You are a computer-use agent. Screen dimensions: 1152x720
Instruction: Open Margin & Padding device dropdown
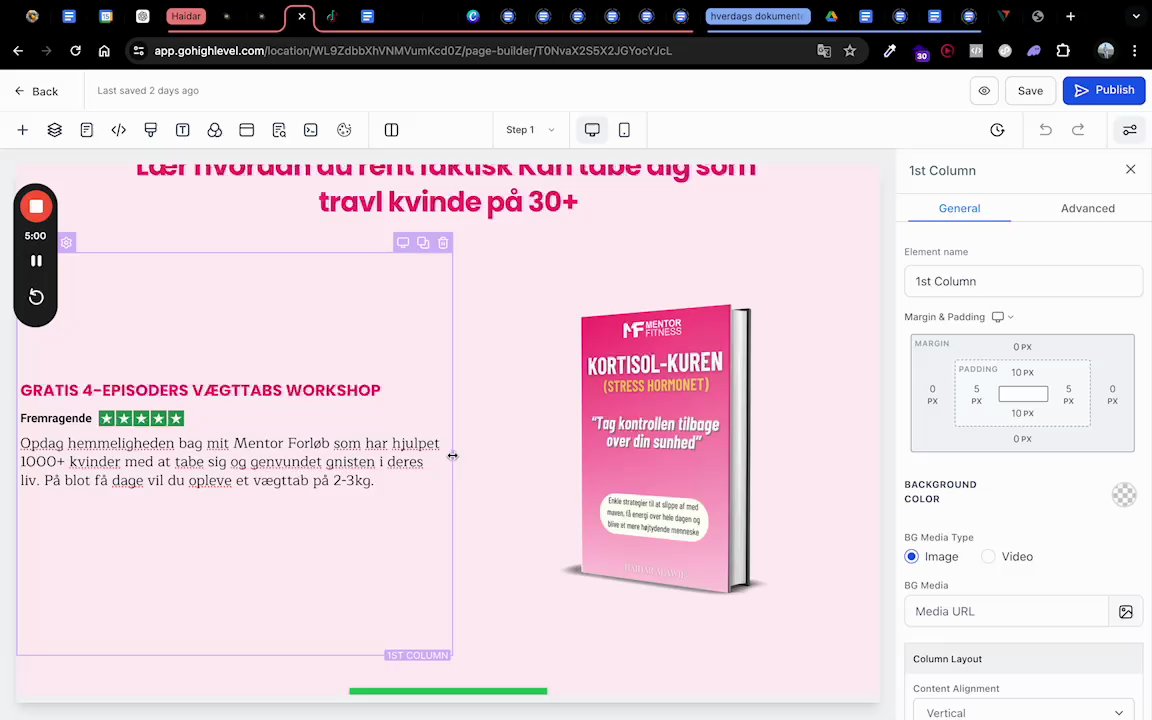pyautogui.click(x=1003, y=317)
